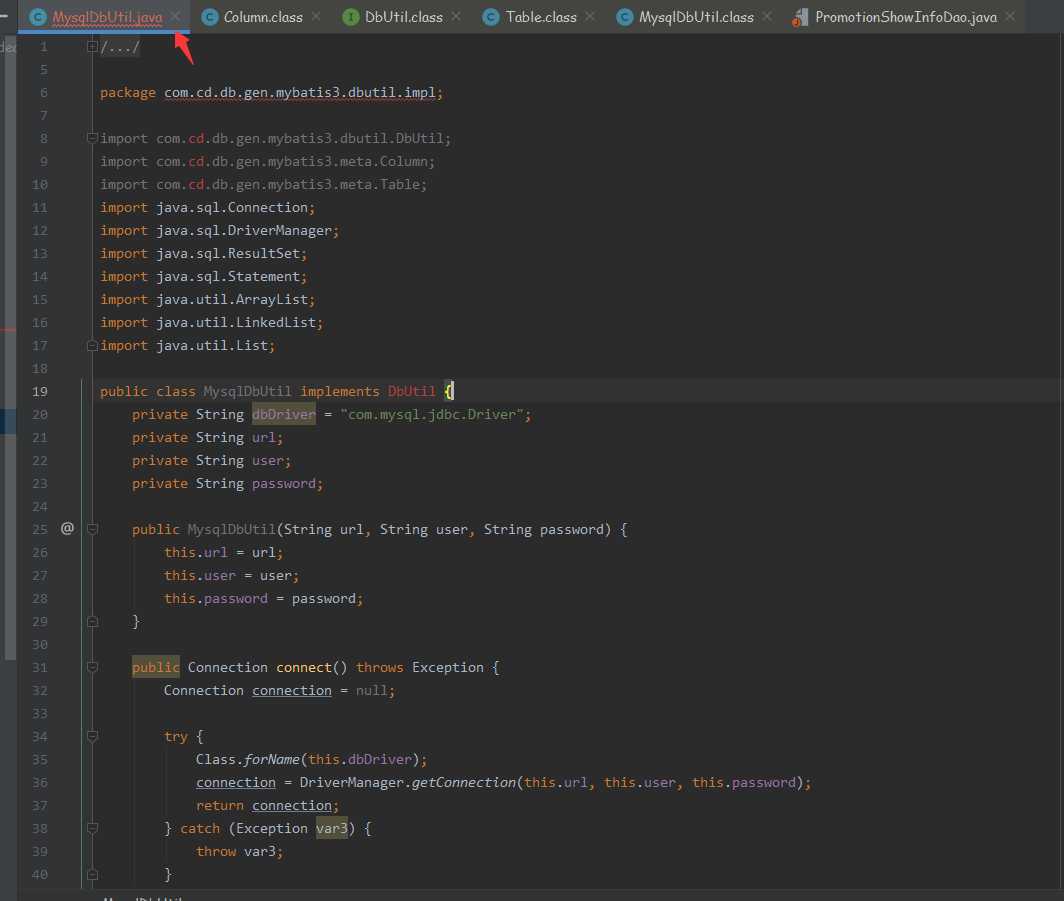This screenshot has width=1064, height=901.
Task: Close the DbUtil.class tab
Action: point(456,16)
